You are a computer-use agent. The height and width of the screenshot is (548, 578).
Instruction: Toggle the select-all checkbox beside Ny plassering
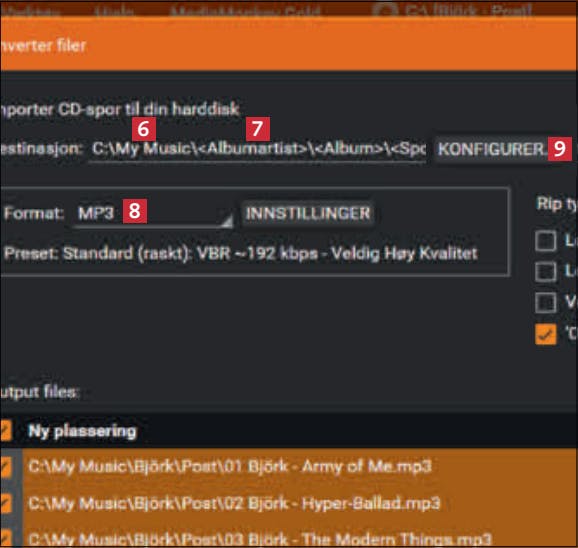click(5, 430)
